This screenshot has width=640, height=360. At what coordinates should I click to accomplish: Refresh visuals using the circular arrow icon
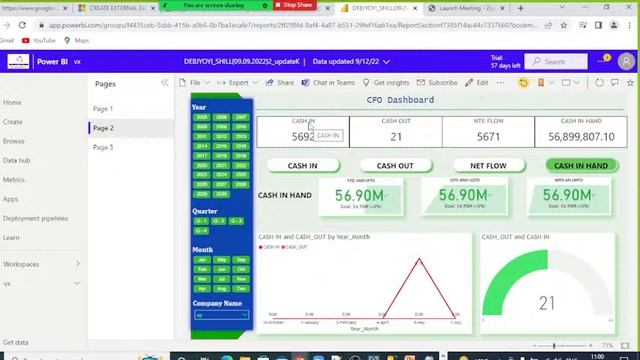pyautogui.click(x=599, y=83)
